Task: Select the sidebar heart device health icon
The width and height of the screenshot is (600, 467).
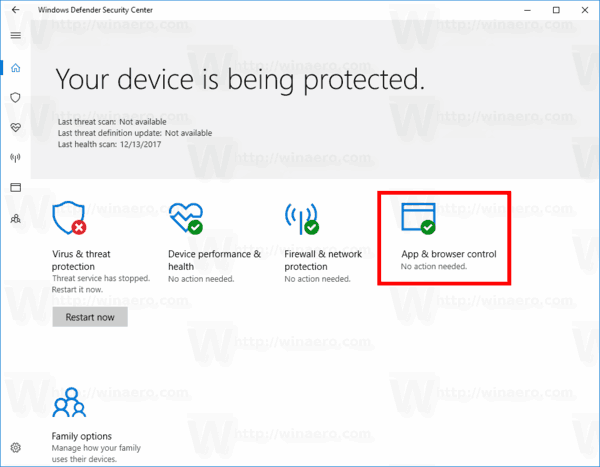Action: [x=15, y=127]
